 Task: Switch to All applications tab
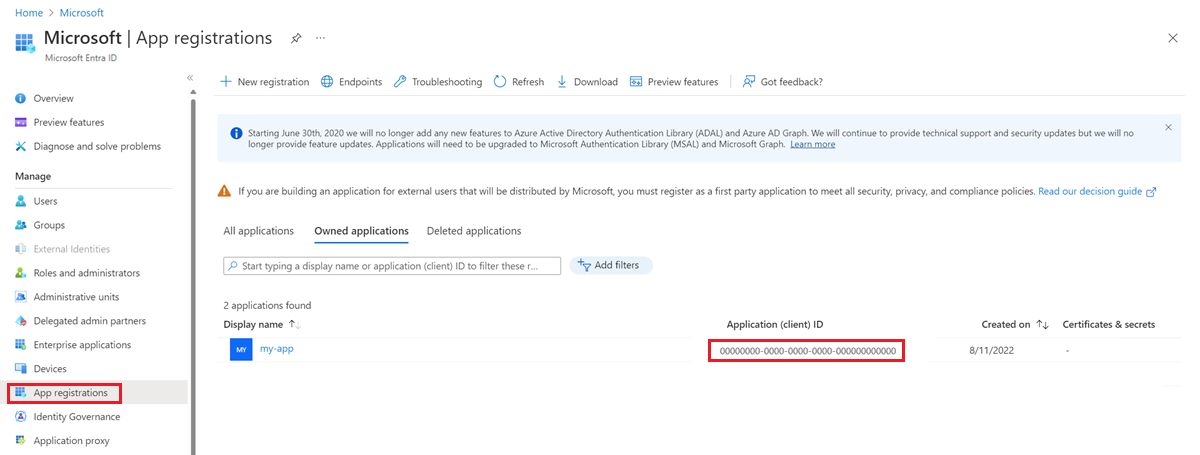click(x=259, y=231)
